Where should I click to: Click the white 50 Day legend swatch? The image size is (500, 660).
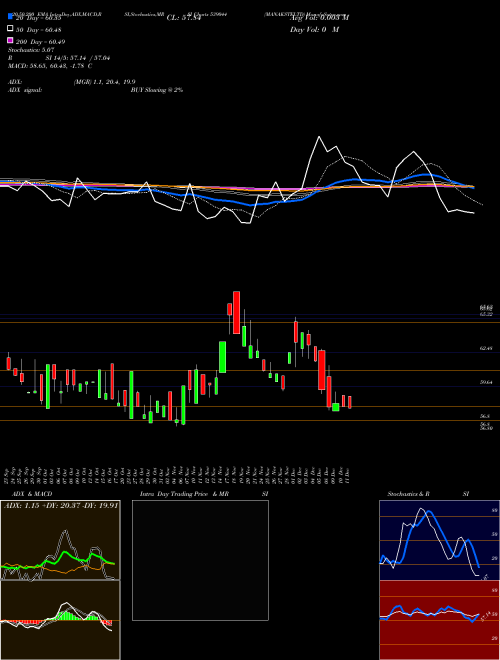tap(10, 29)
